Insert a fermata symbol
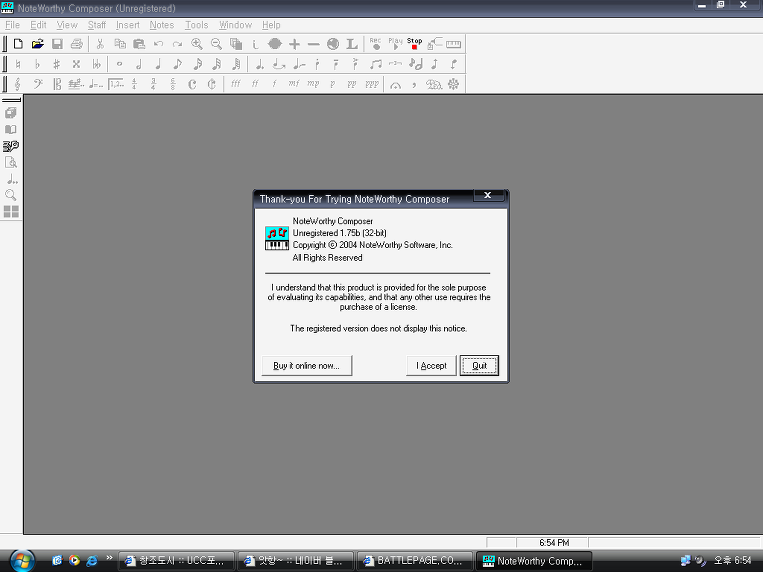Viewport: 763px width, 572px height. coord(395,84)
